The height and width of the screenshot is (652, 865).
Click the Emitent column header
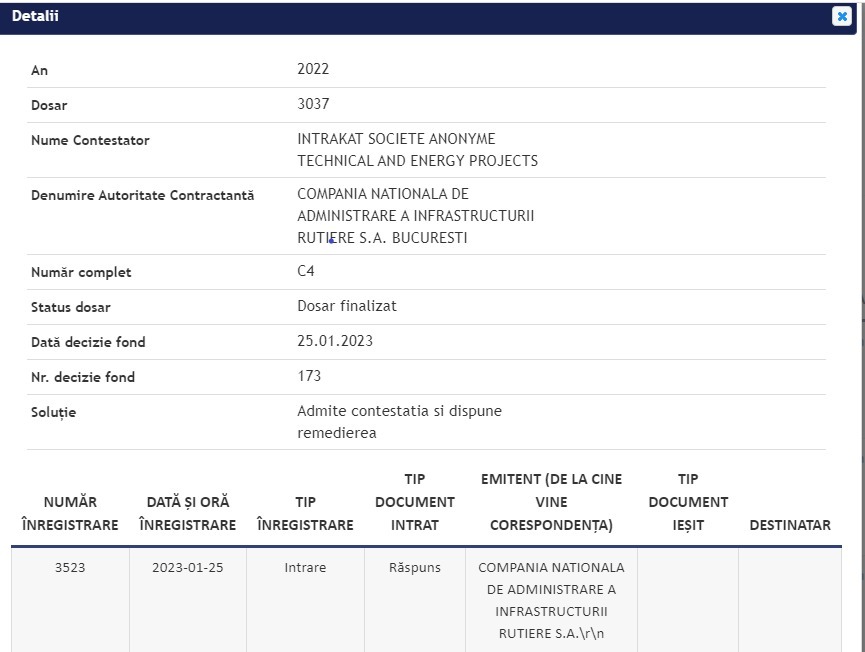[551, 502]
